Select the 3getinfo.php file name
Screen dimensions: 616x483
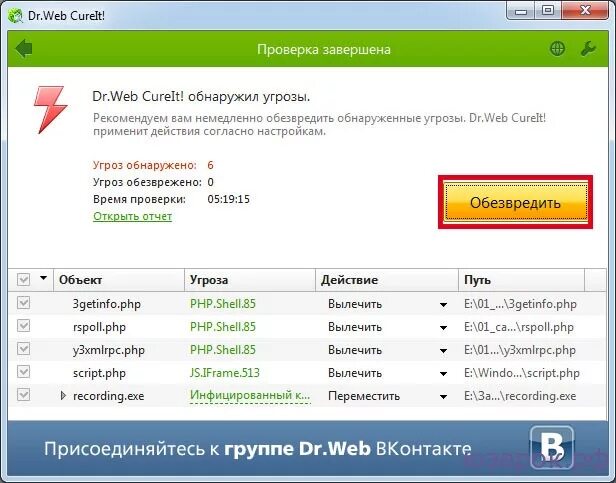point(106,304)
